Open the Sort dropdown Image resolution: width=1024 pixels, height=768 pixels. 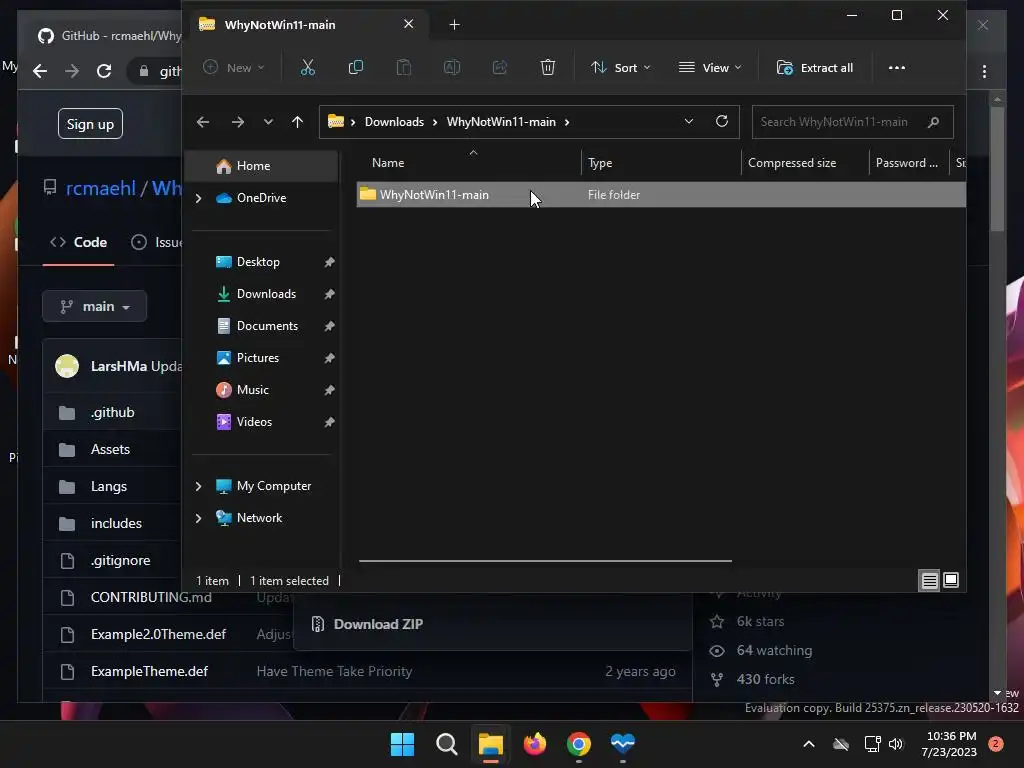(x=620, y=68)
